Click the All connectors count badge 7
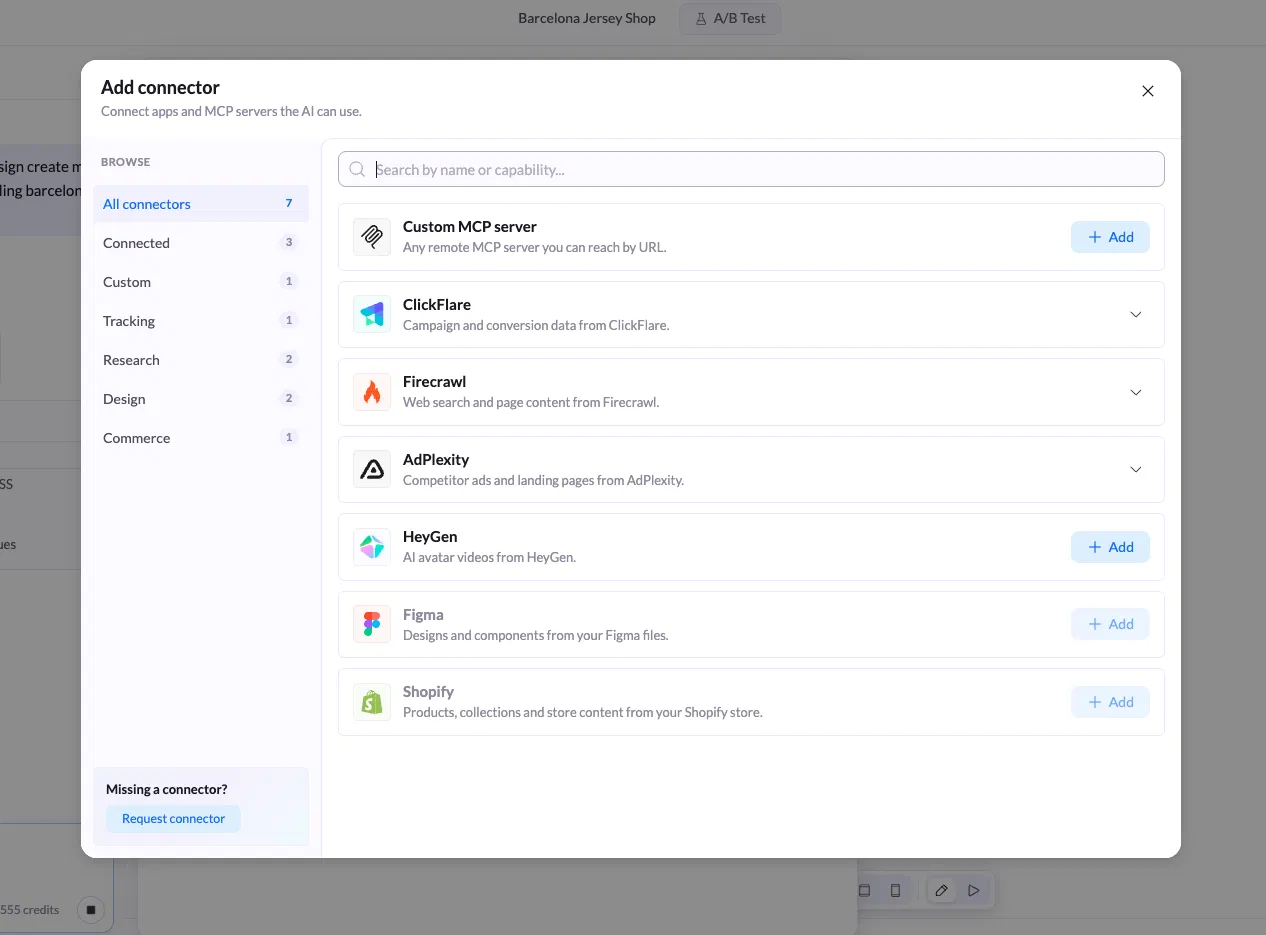1266x935 pixels. tap(289, 203)
